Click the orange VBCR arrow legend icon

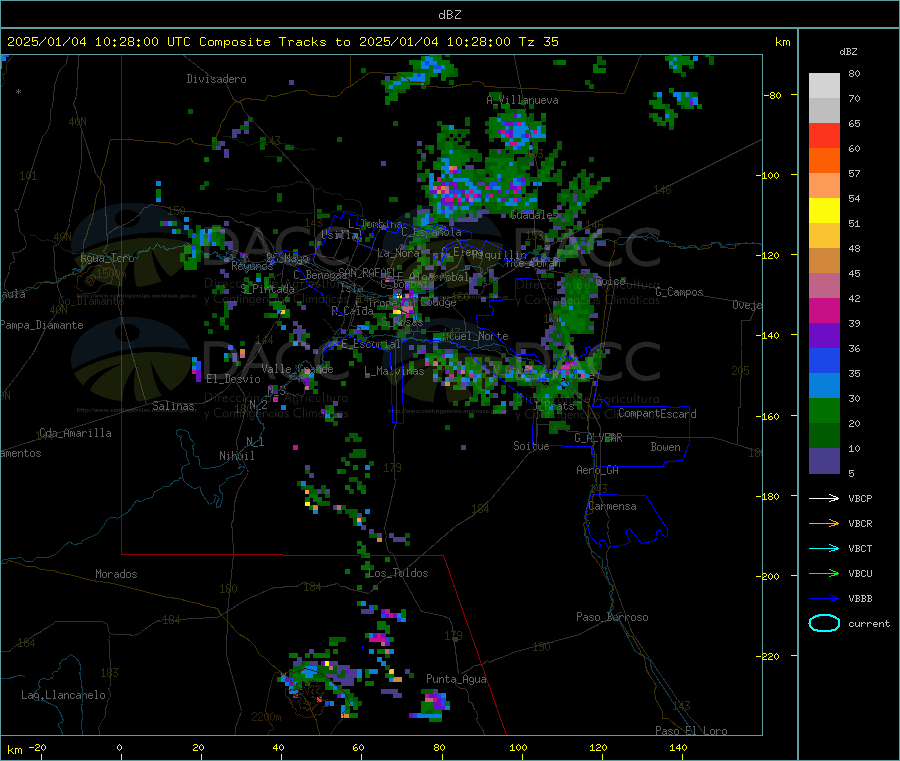click(x=824, y=523)
